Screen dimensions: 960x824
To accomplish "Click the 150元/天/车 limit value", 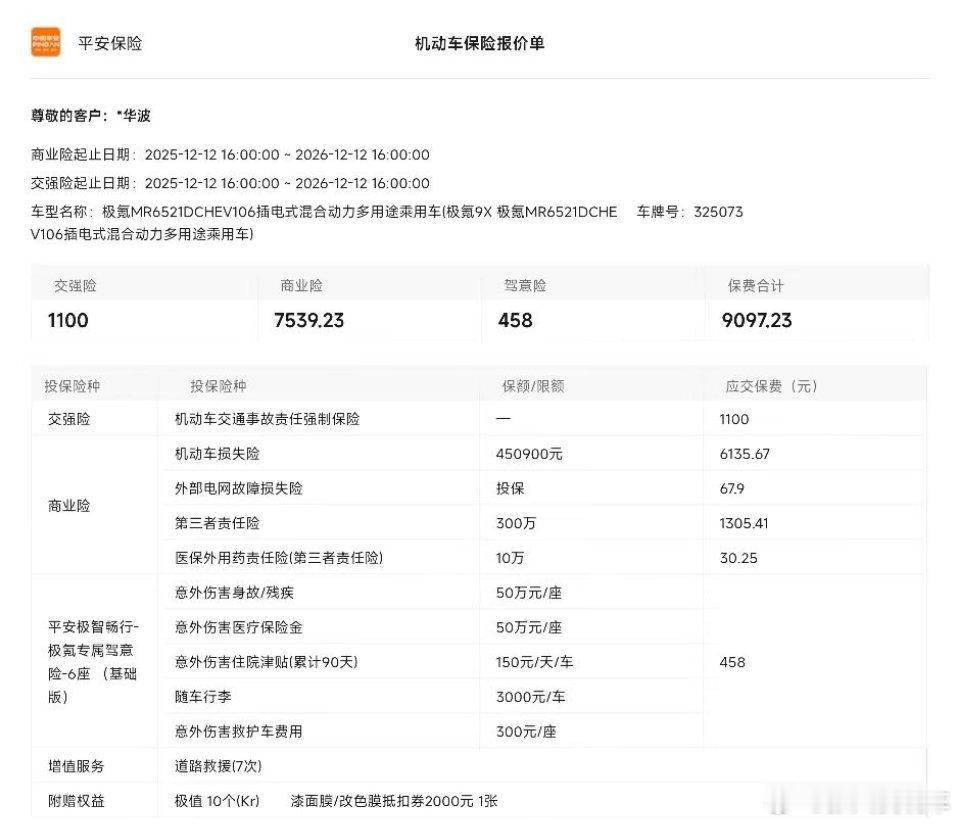I will coord(534,662).
